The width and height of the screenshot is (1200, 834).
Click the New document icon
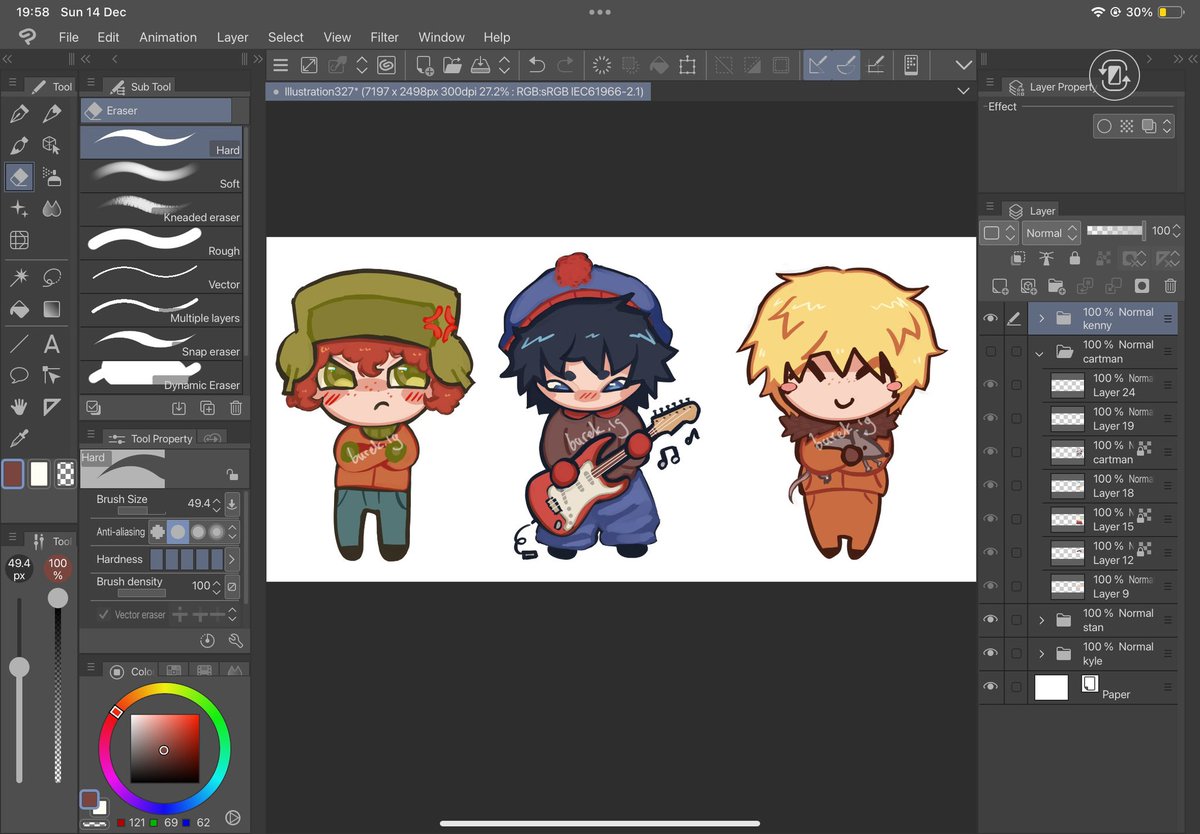click(x=424, y=65)
